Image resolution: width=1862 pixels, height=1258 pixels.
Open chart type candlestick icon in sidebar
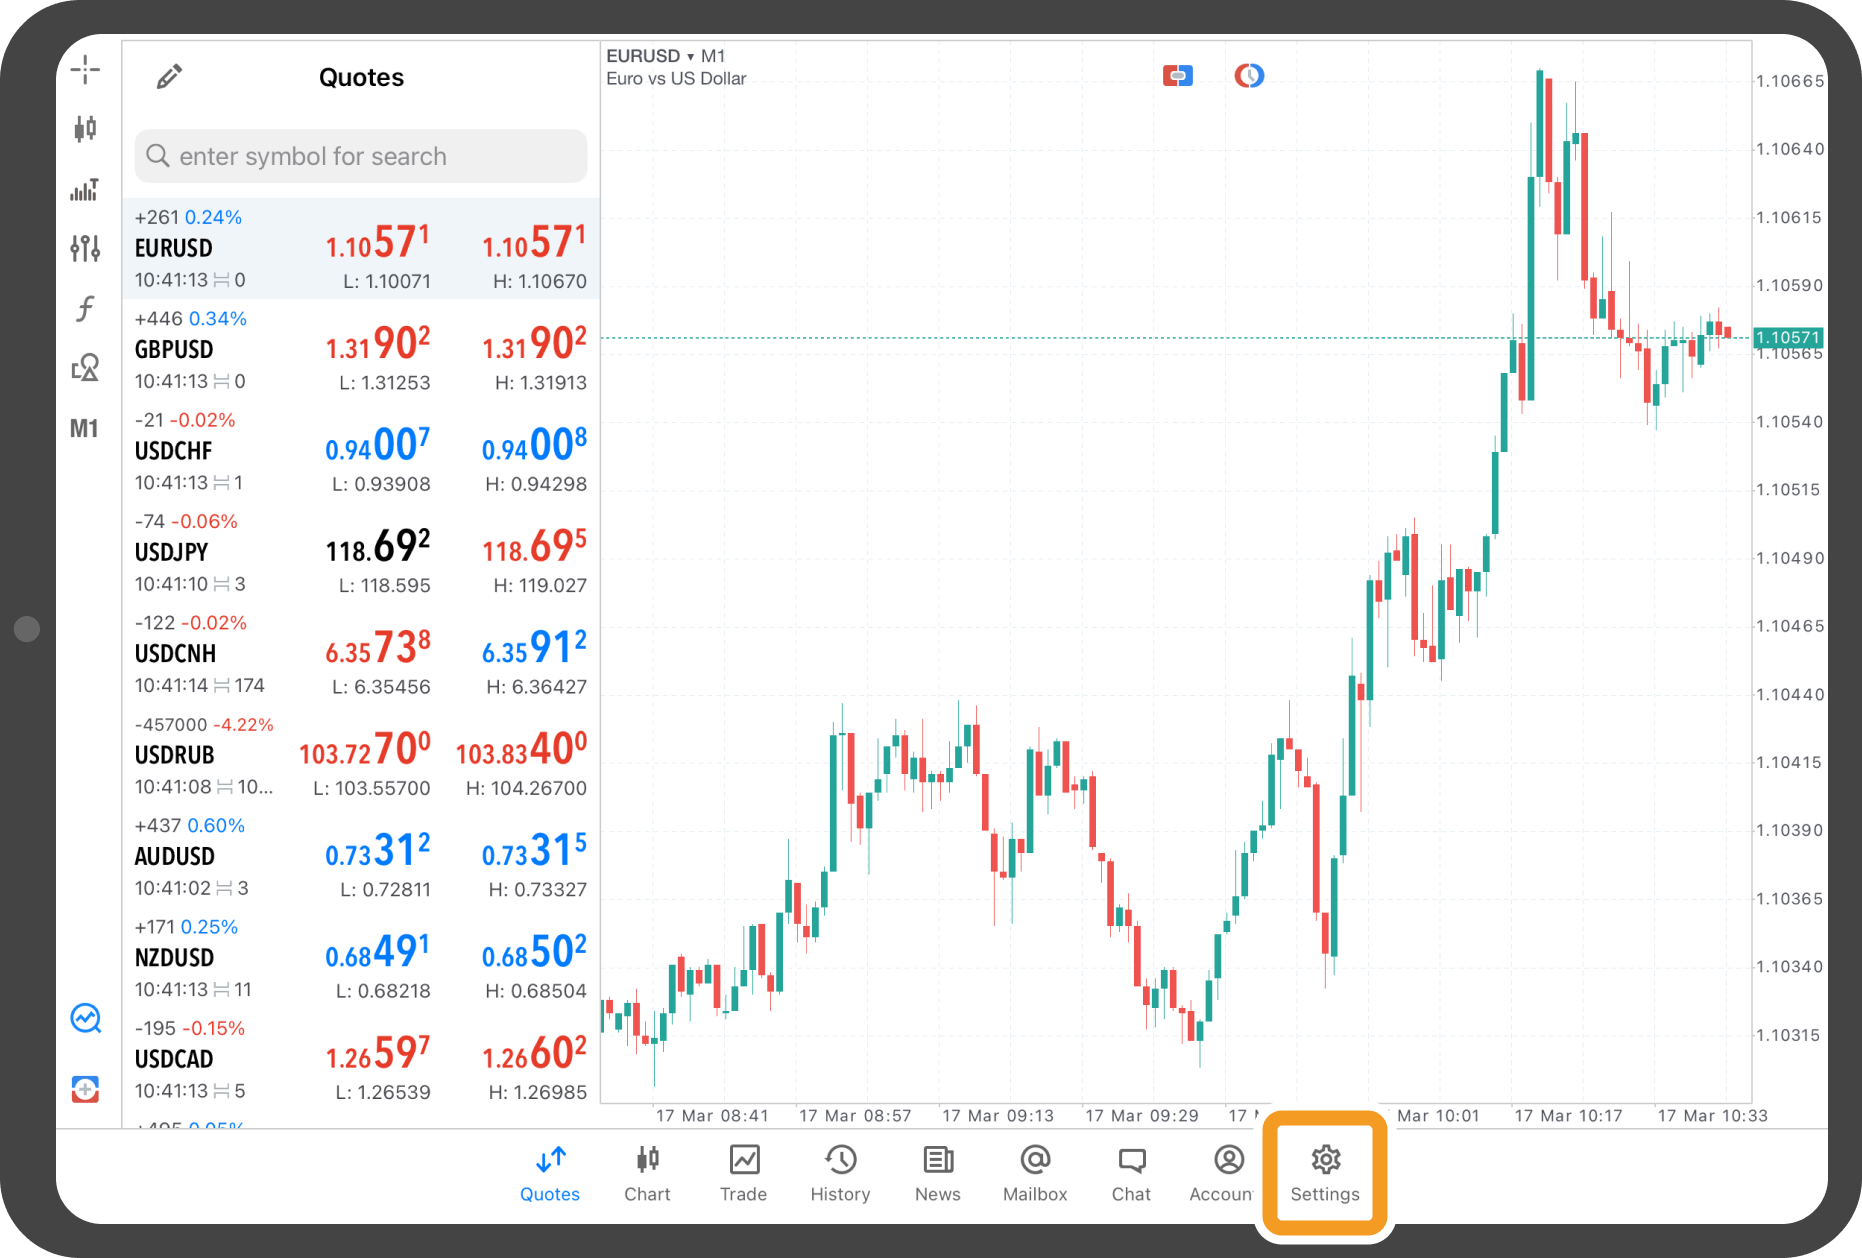tap(85, 128)
